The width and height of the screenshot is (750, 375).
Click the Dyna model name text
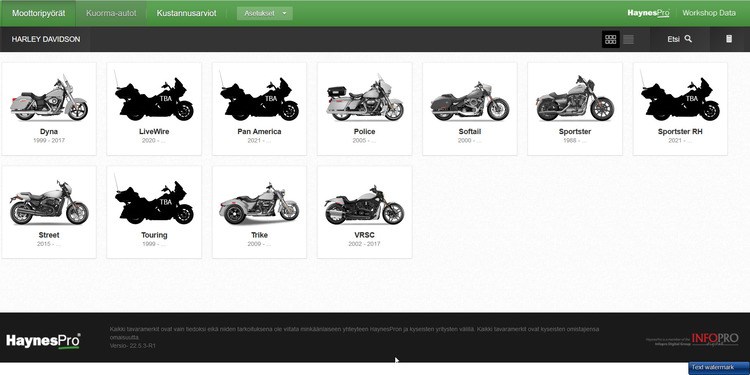(49, 132)
